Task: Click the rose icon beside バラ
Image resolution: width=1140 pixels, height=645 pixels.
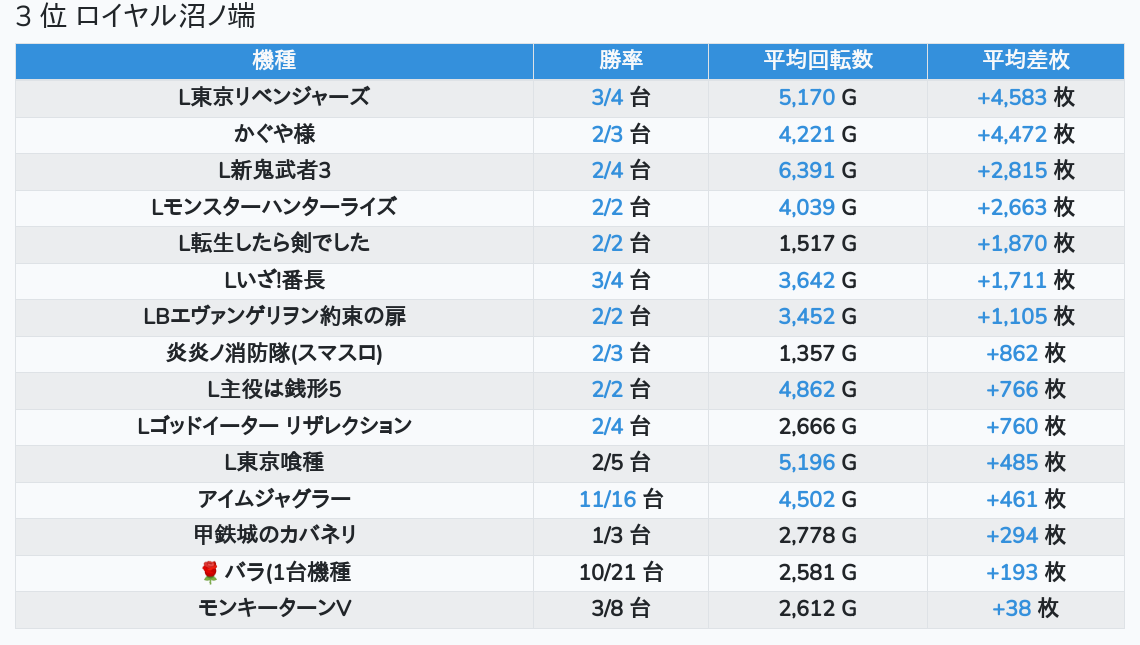Action: click(x=209, y=573)
